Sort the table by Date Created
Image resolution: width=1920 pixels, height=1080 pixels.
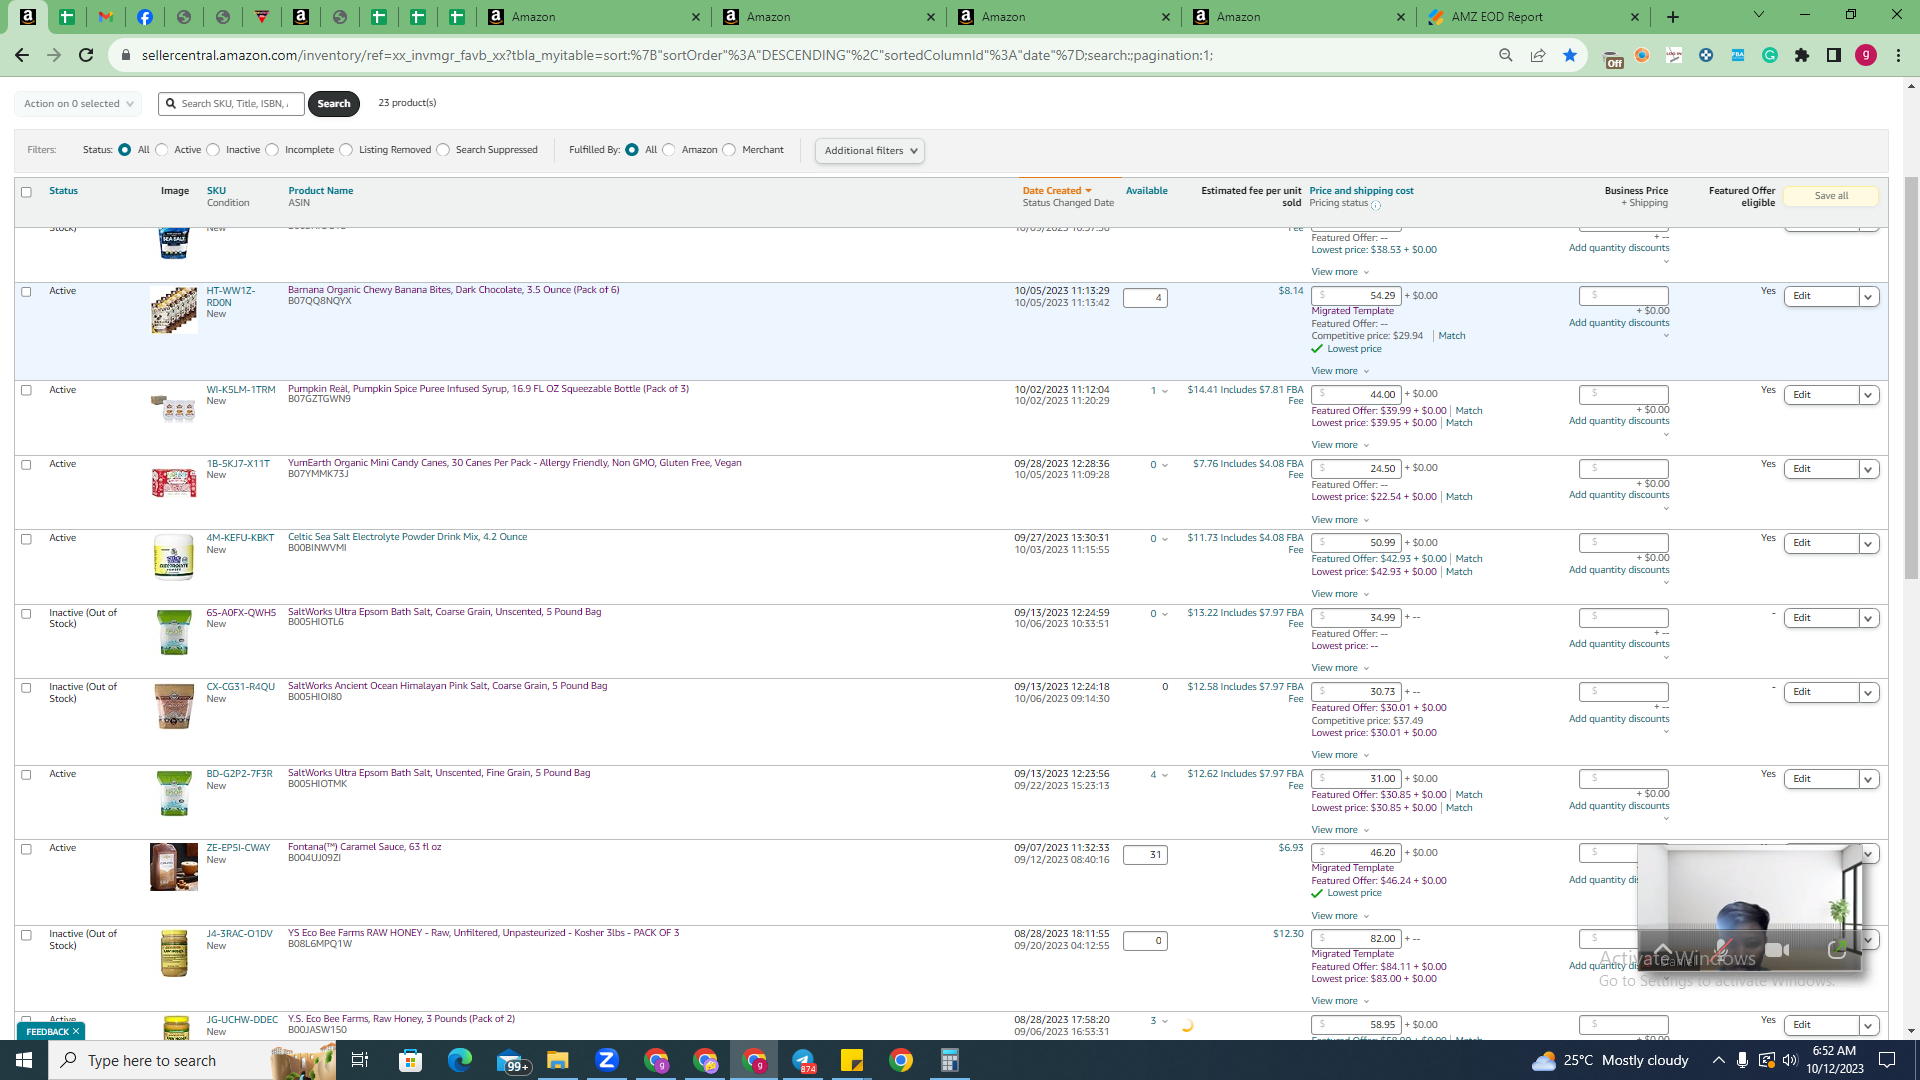pos(1057,191)
